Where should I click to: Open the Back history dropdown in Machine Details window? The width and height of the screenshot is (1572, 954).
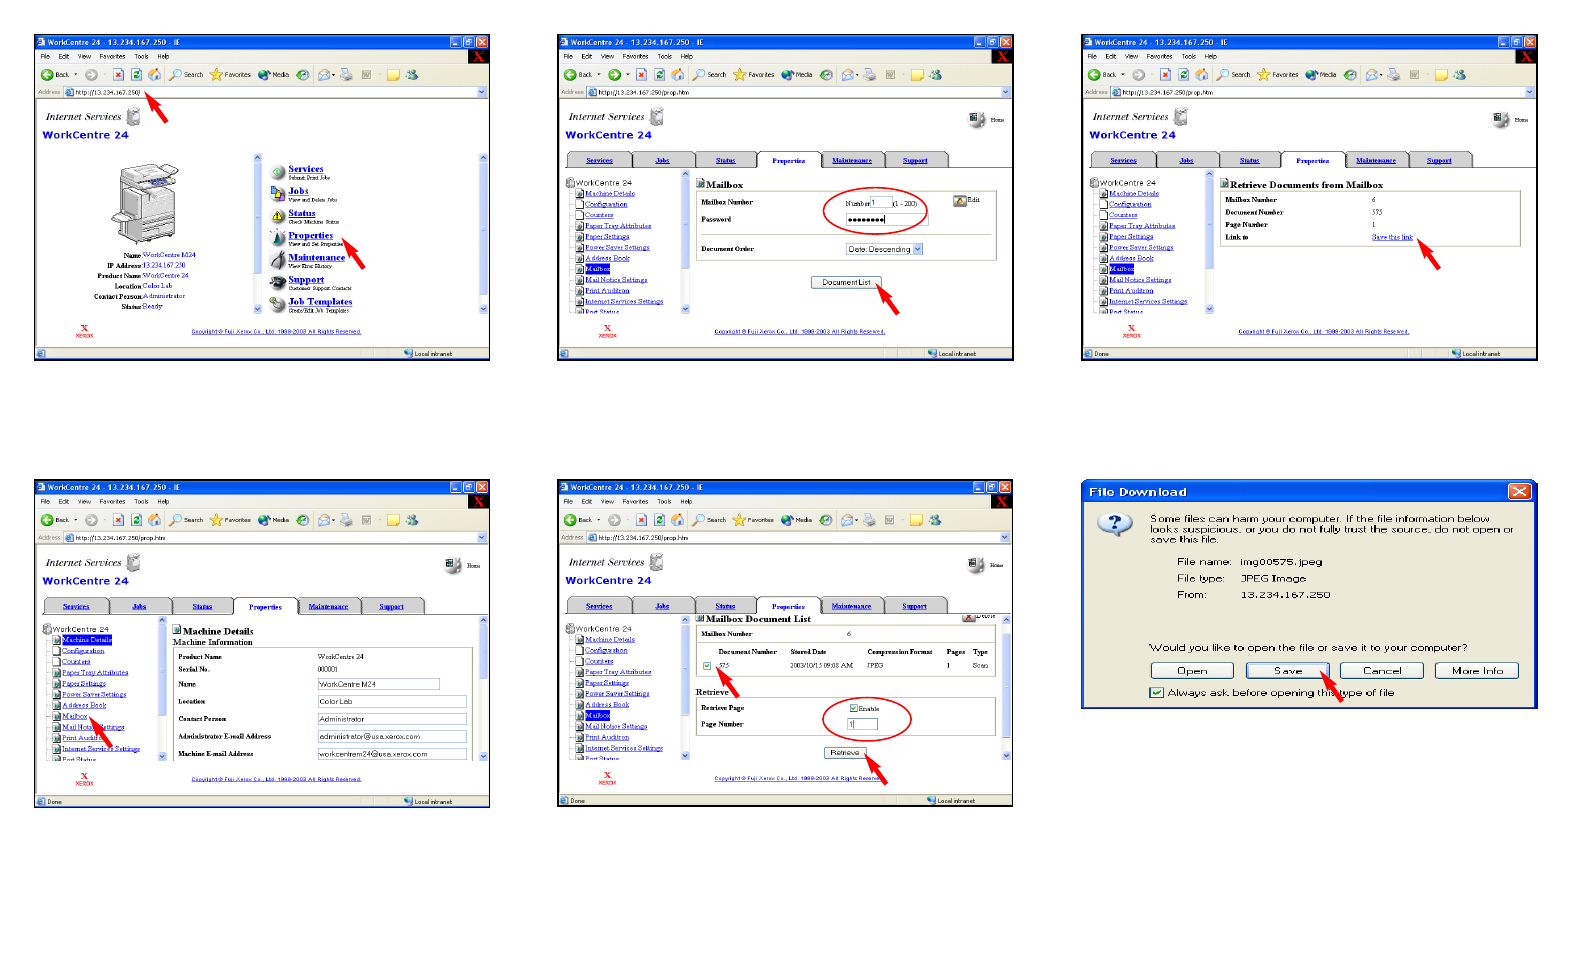75,520
